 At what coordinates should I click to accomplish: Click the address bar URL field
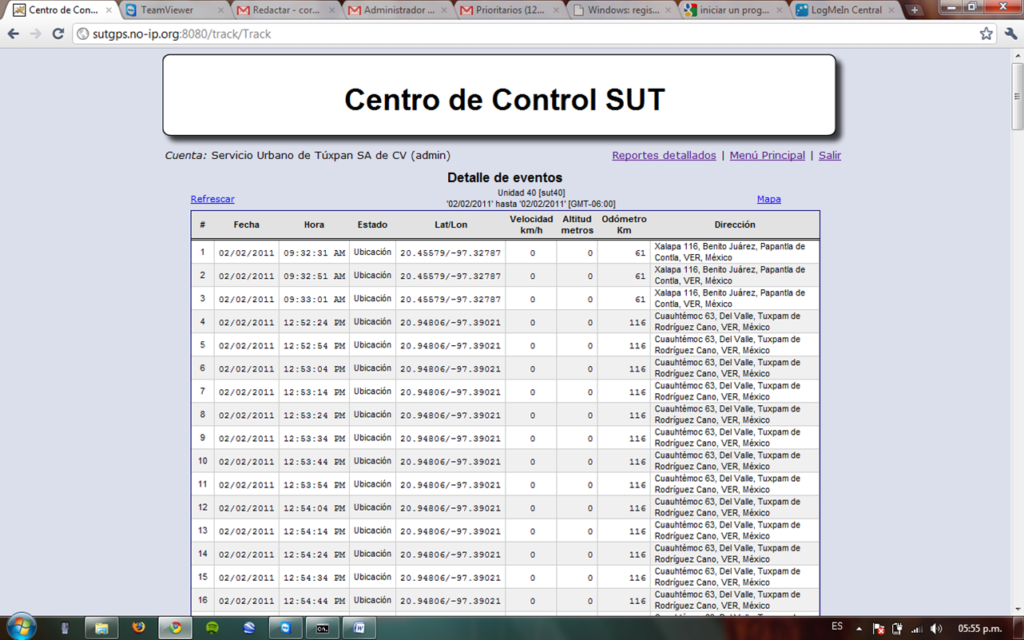tap(526, 34)
